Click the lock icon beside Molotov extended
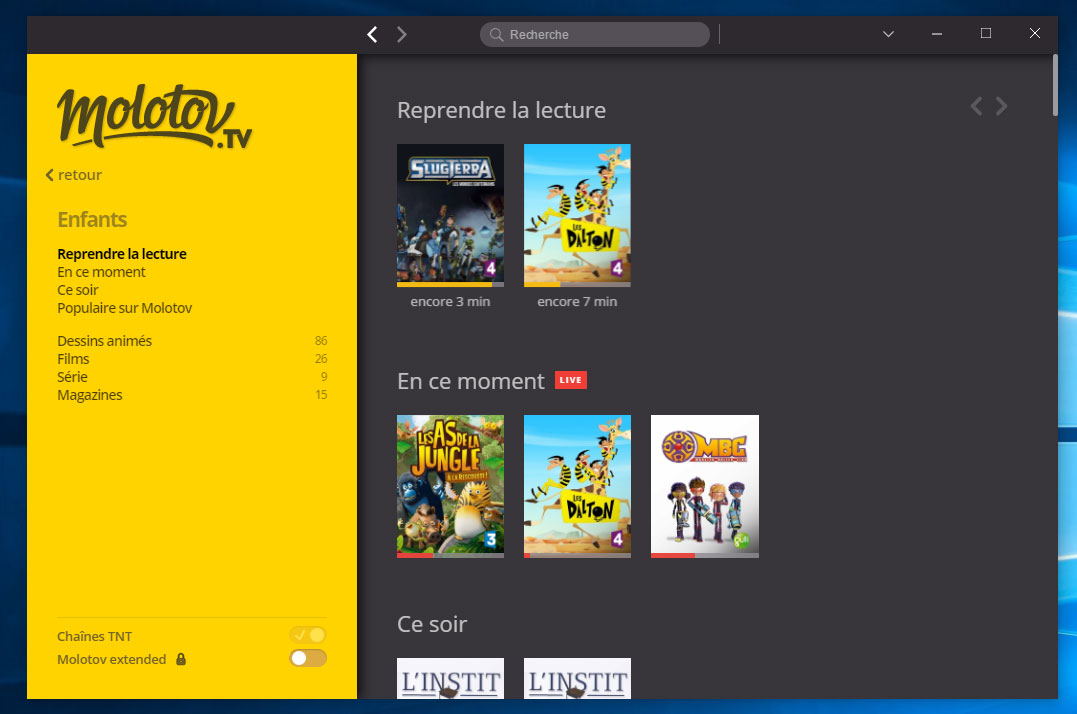 click(181, 660)
